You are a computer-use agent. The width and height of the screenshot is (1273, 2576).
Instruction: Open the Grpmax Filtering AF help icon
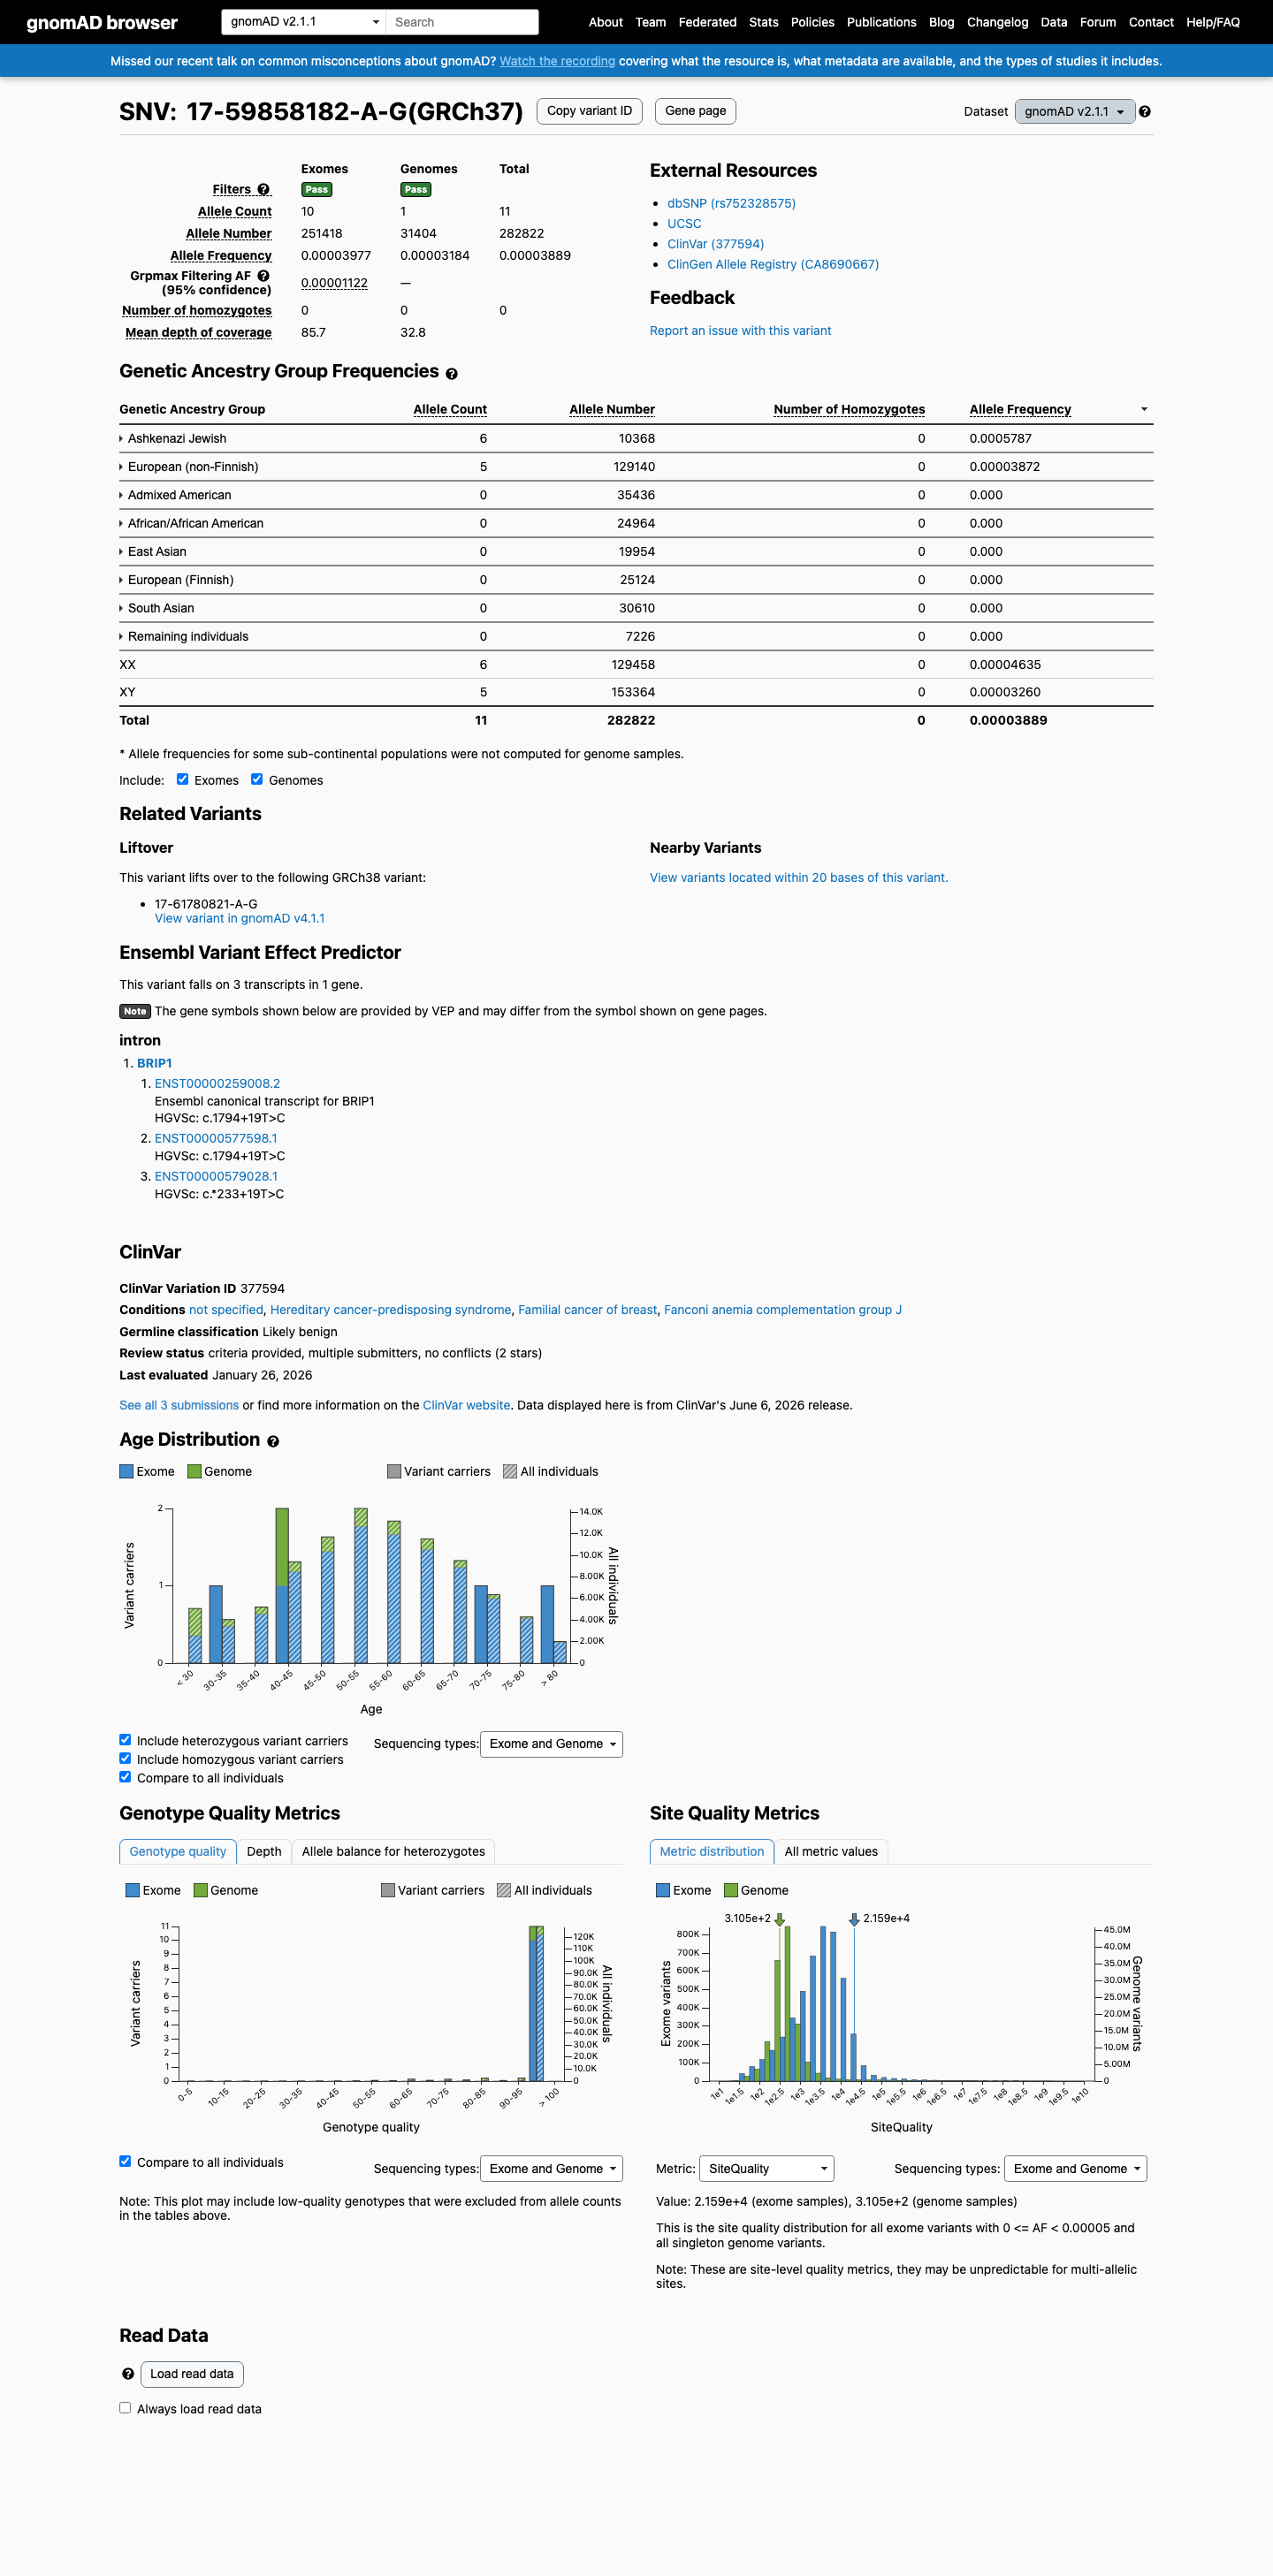264,276
